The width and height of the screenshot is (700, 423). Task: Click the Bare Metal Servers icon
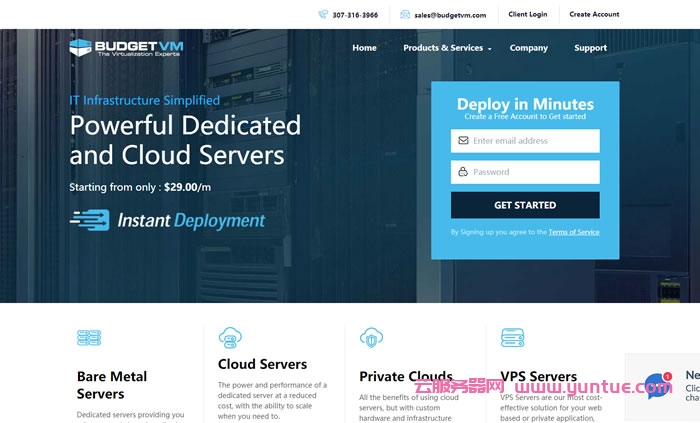pos(89,338)
